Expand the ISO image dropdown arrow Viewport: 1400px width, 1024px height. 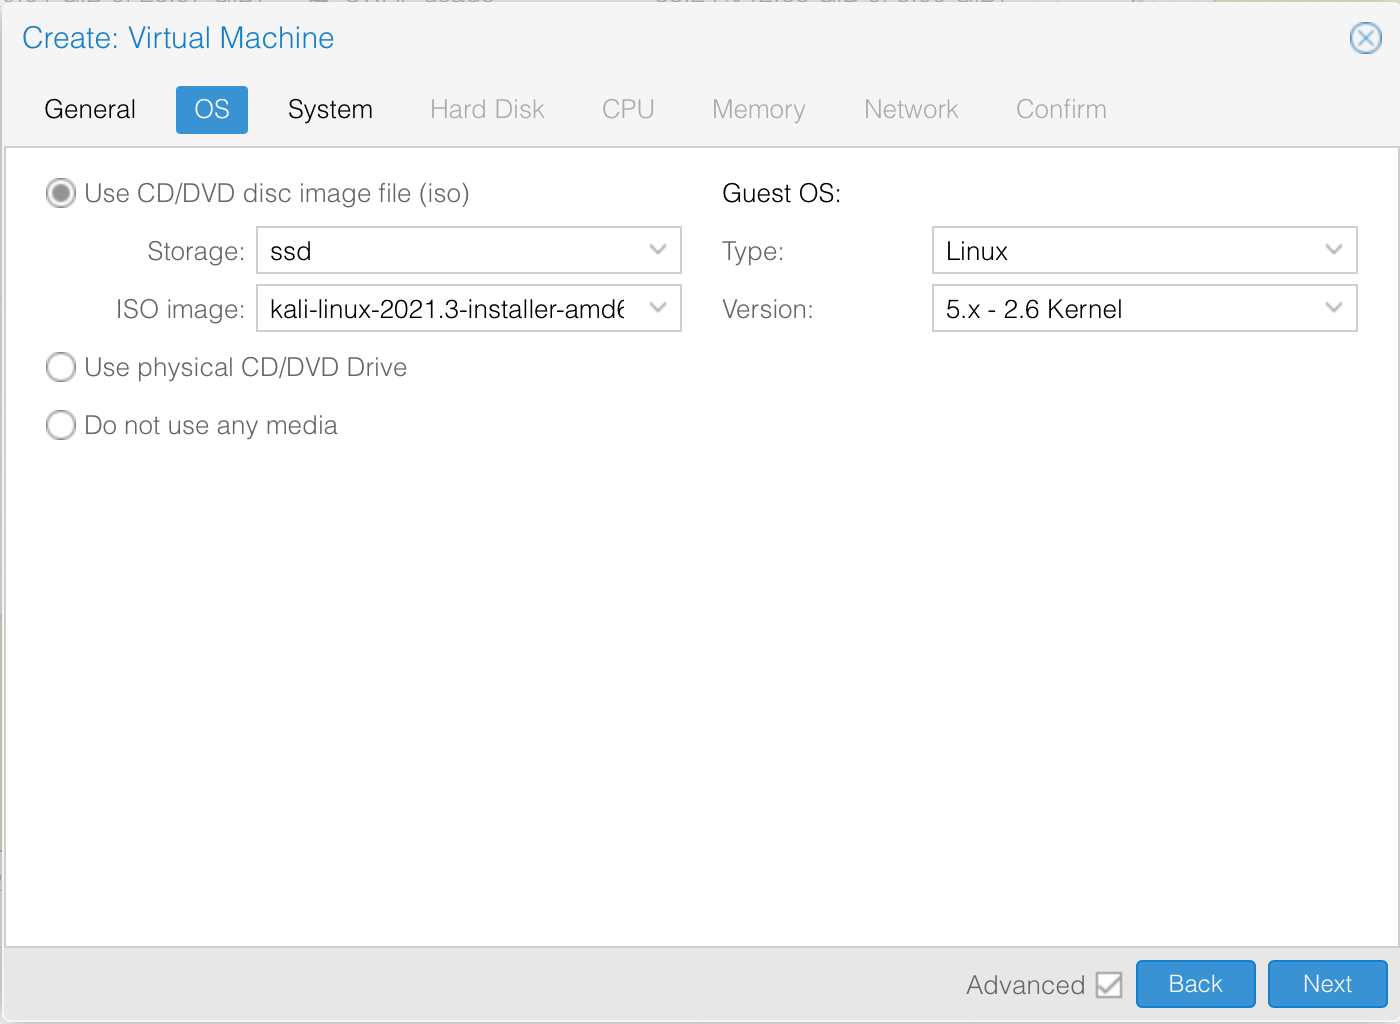[x=657, y=308]
